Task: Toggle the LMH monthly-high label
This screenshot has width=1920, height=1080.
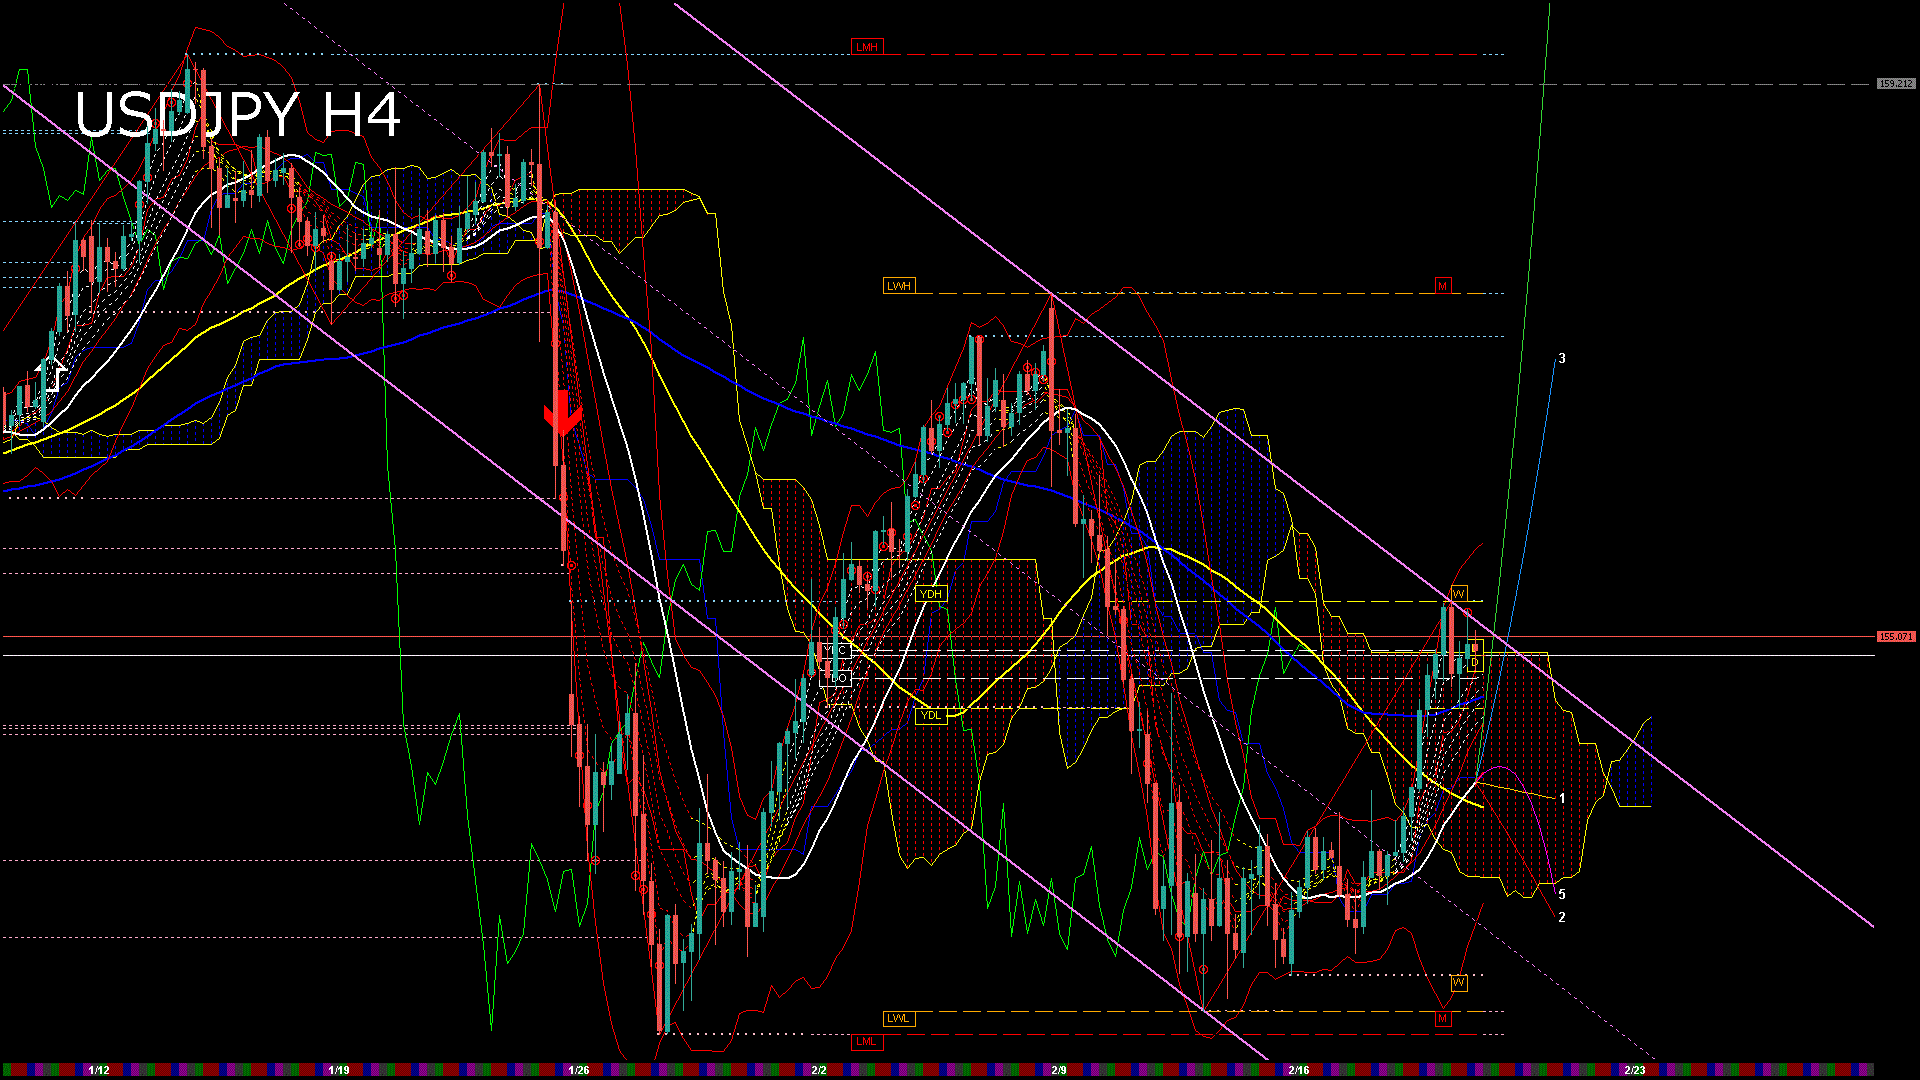Action: coord(867,45)
